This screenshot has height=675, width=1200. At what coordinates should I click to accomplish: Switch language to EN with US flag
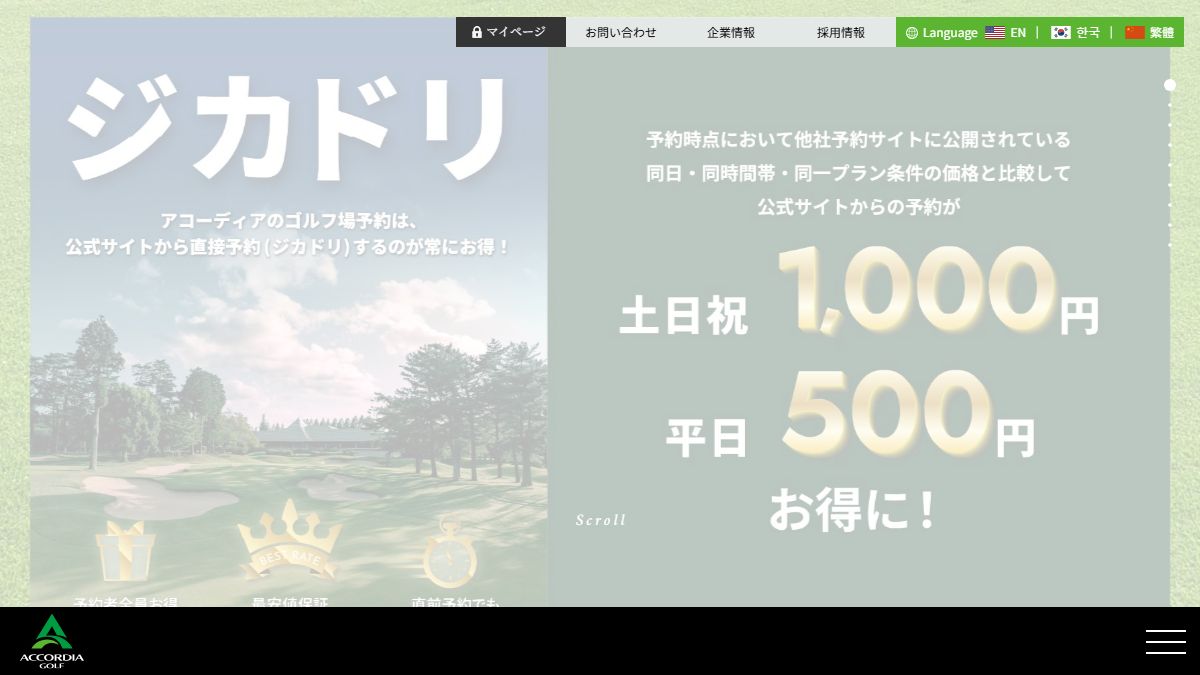1006,33
